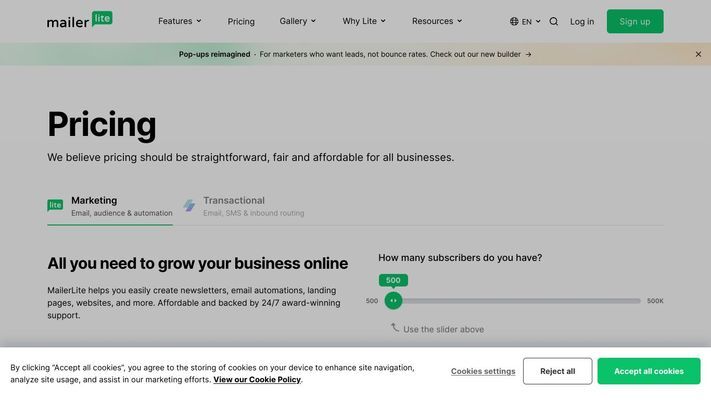Click the Transactional lightning icon

tap(189, 205)
